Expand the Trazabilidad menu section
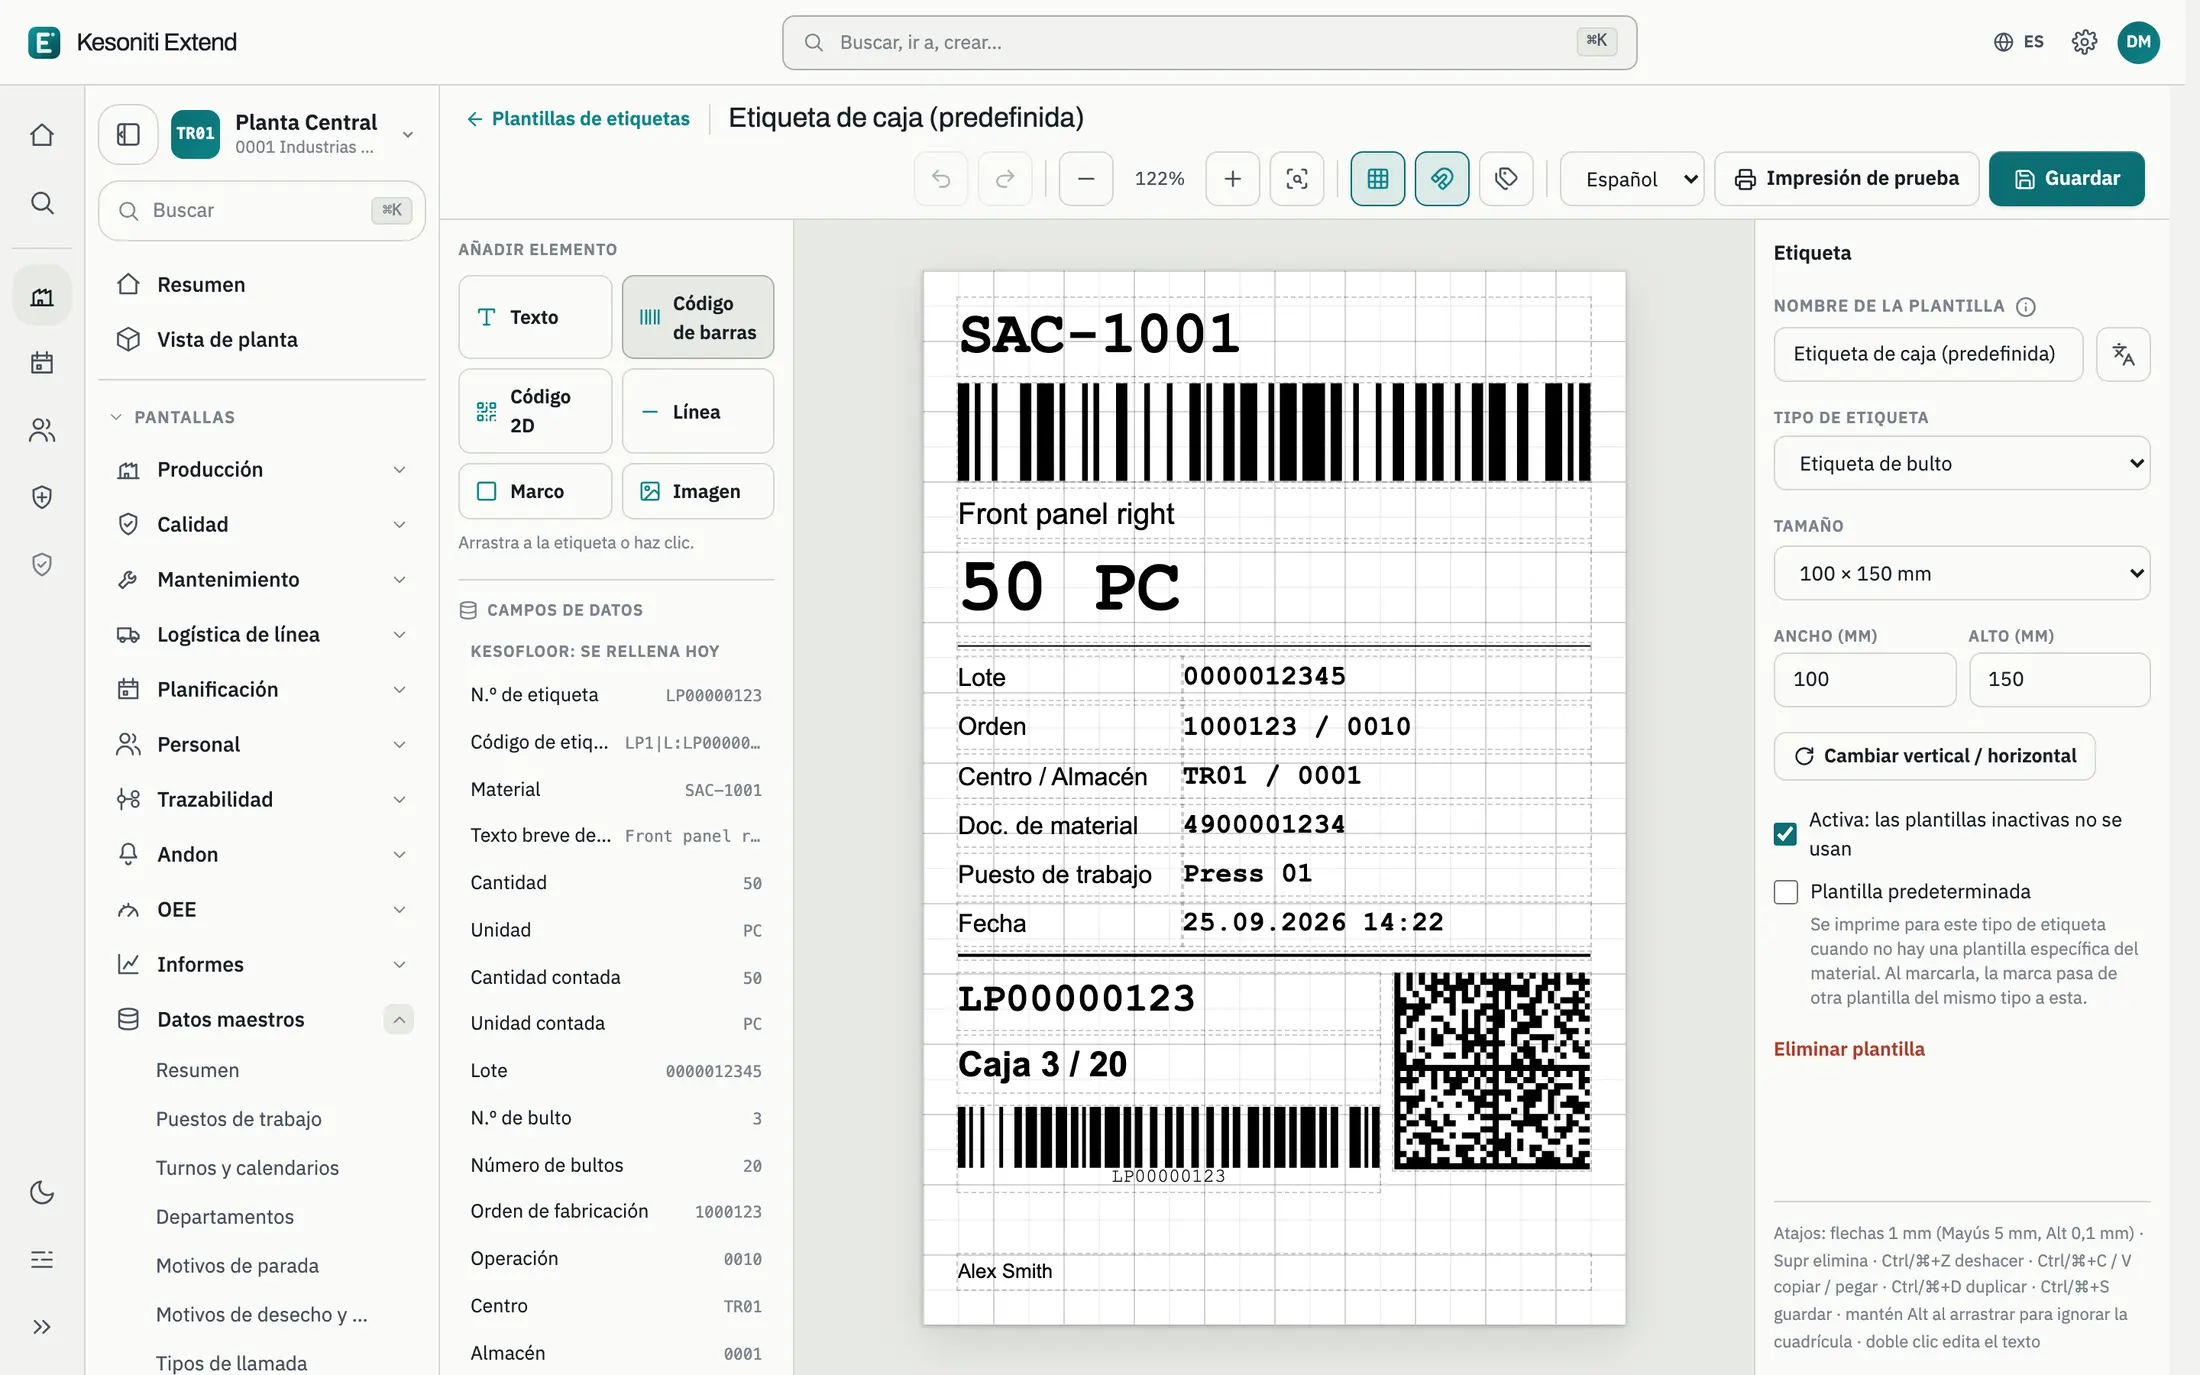This screenshot has height=1375, width=2200. (262, 800)
